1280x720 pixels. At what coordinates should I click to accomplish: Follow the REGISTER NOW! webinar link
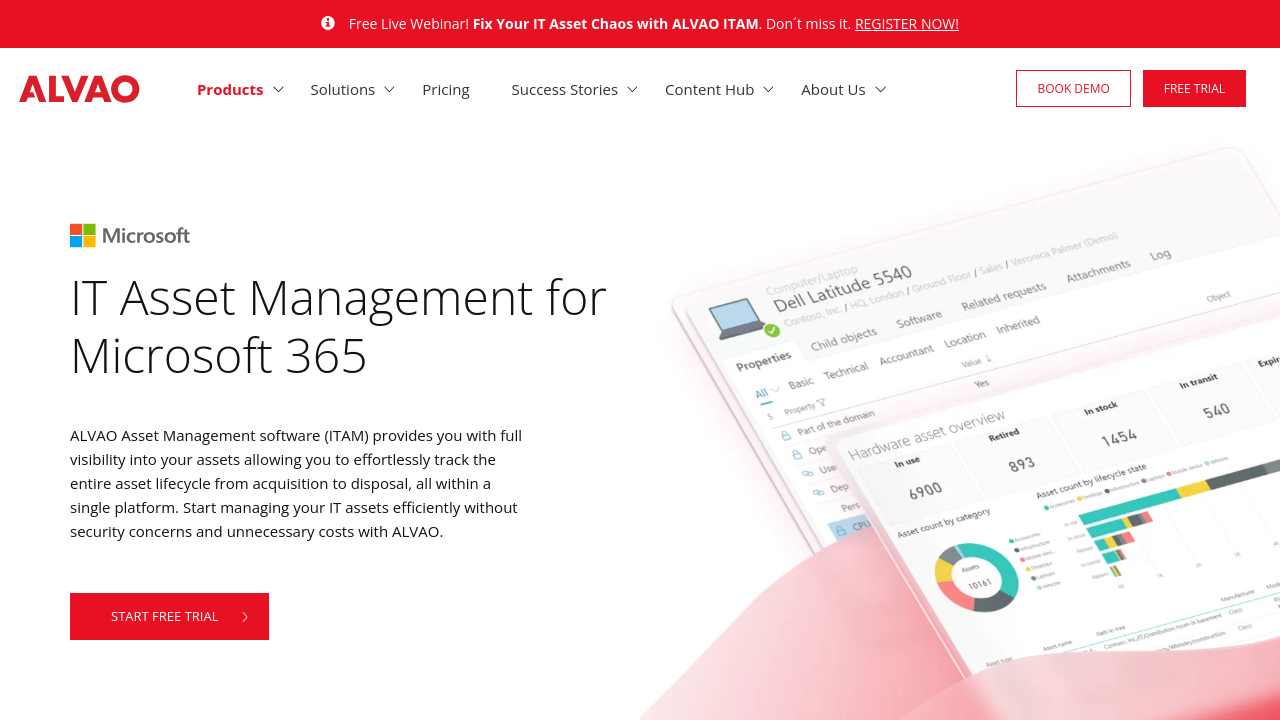(x=906, y=24)
